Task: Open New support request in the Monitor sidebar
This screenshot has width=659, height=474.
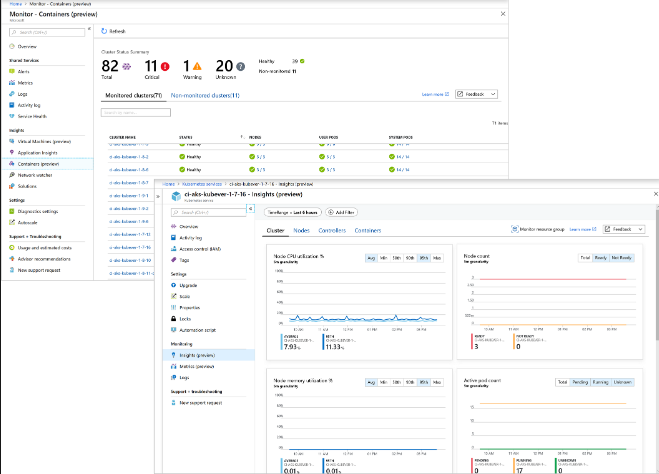Action: [x=39, y=270]
